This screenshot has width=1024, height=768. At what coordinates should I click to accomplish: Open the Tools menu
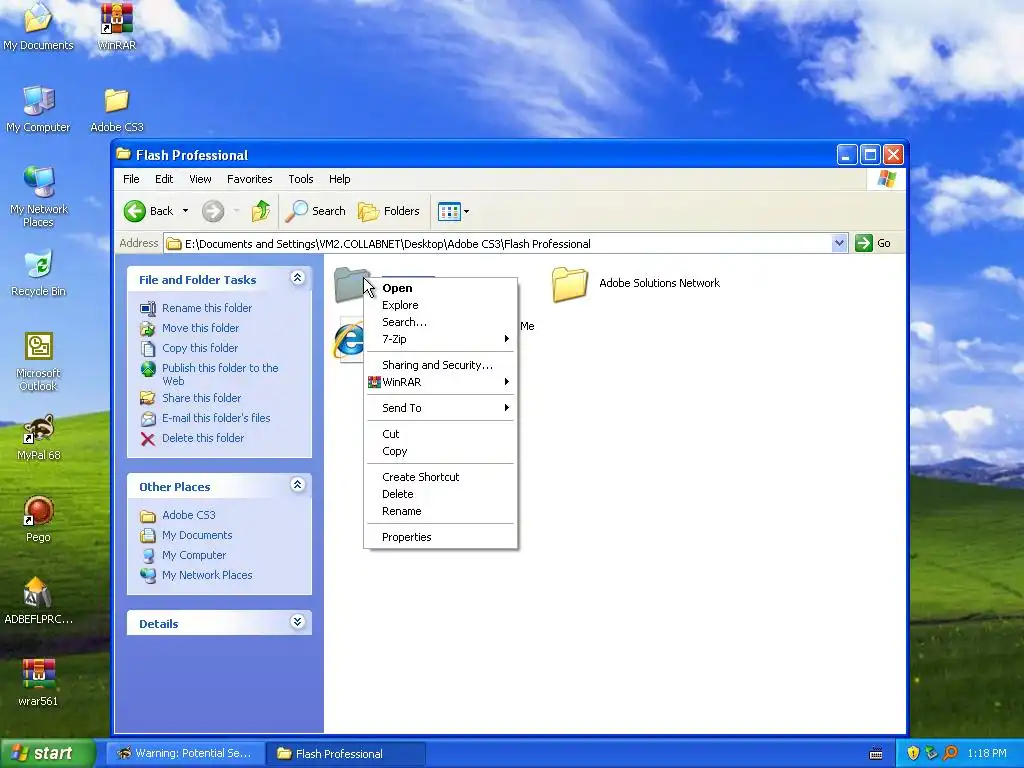click(301, 179)
